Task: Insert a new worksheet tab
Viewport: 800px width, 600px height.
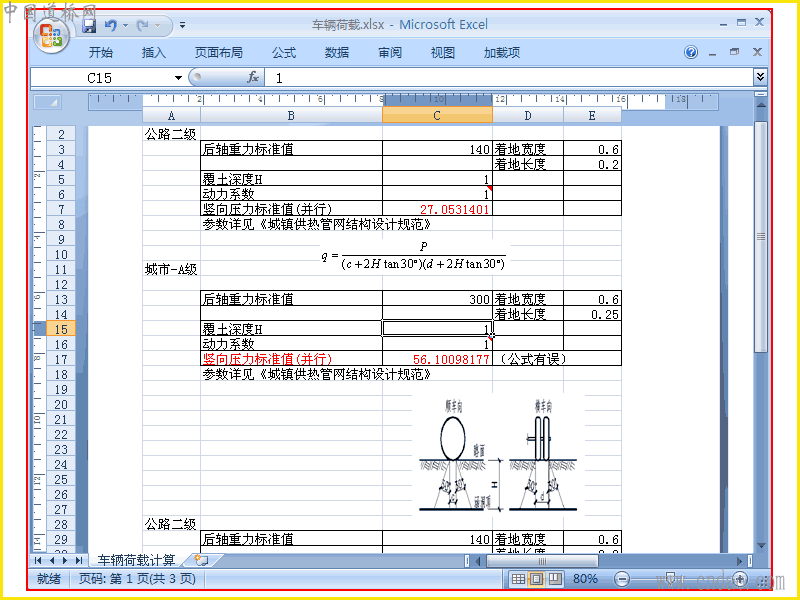Action: [202, 560]
